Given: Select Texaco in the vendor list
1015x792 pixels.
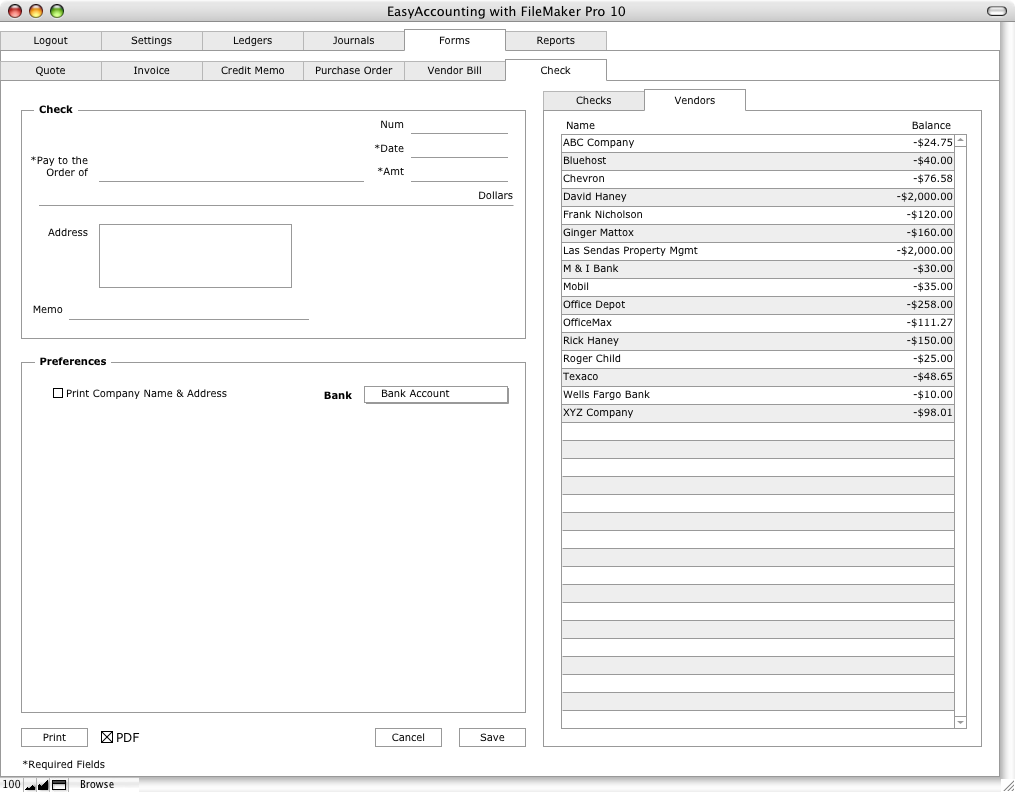Looking at the screenshot, I should pos(758,377).
